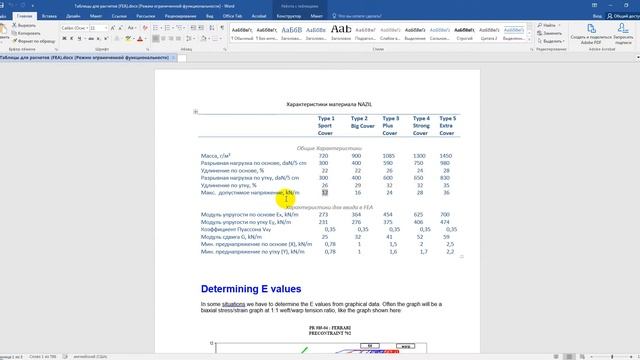Image resolution: width=640 pixels, height=360 pixels.
Task: Open the Конструктор table tools tab
Action: 289,16
